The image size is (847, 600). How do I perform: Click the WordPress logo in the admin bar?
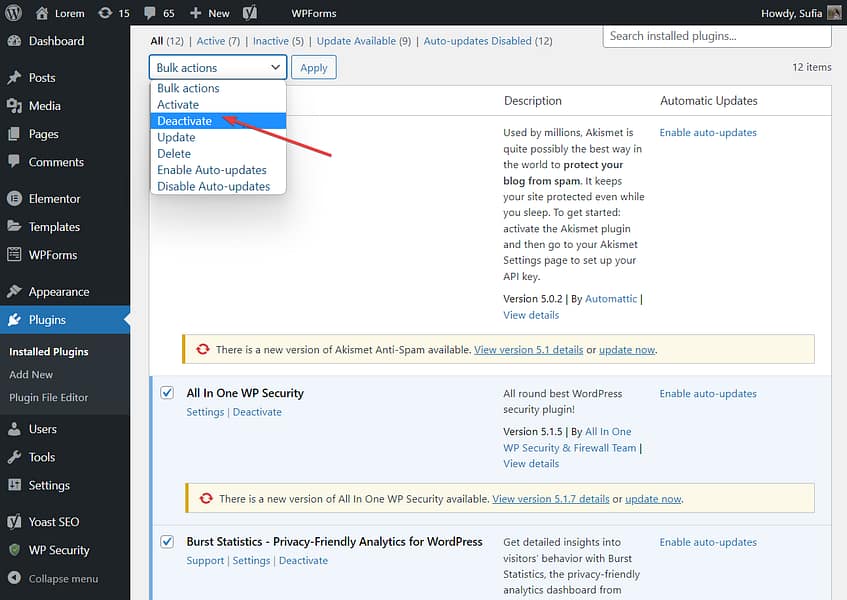click(x=13, y=13)
